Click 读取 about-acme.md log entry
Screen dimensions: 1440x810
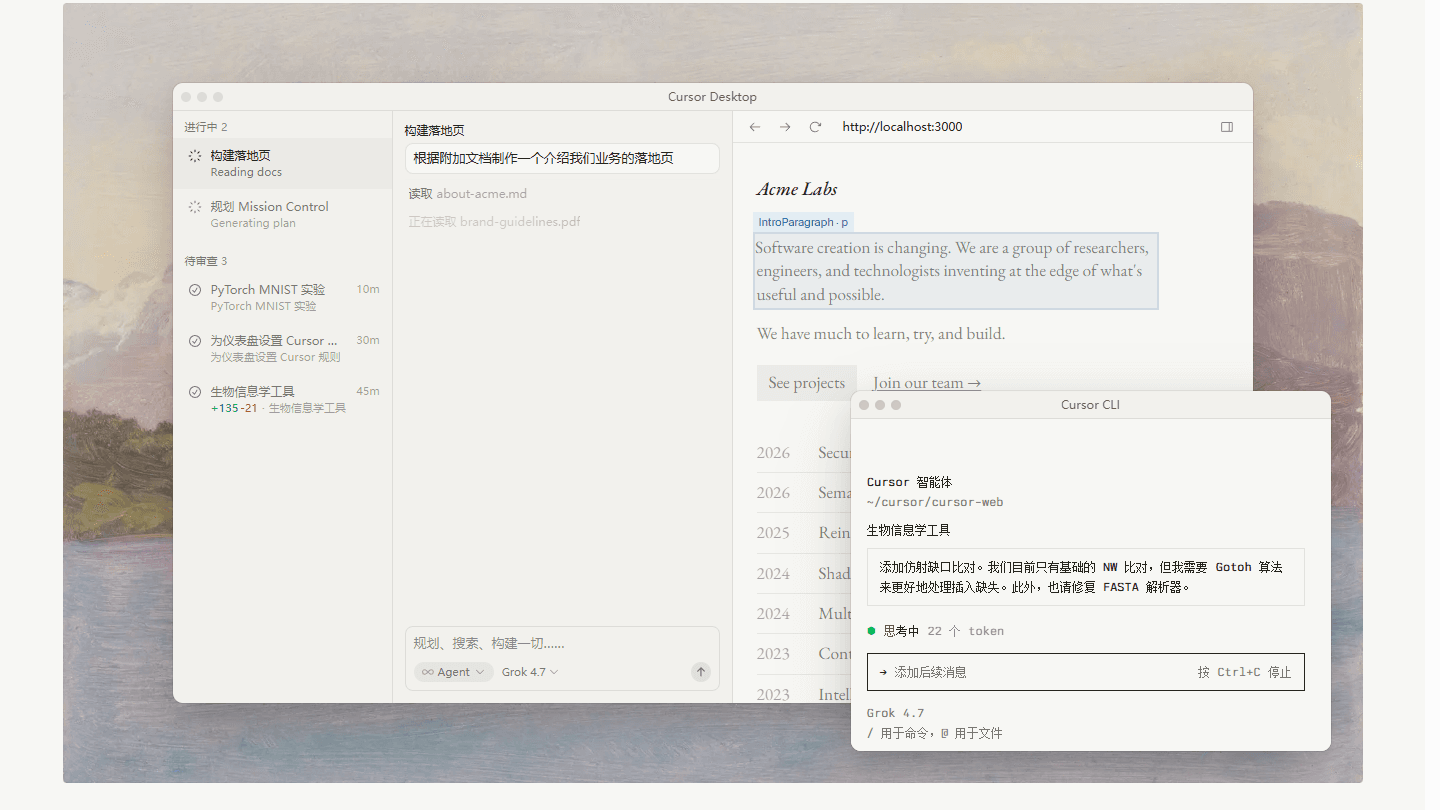pos(467,194)
